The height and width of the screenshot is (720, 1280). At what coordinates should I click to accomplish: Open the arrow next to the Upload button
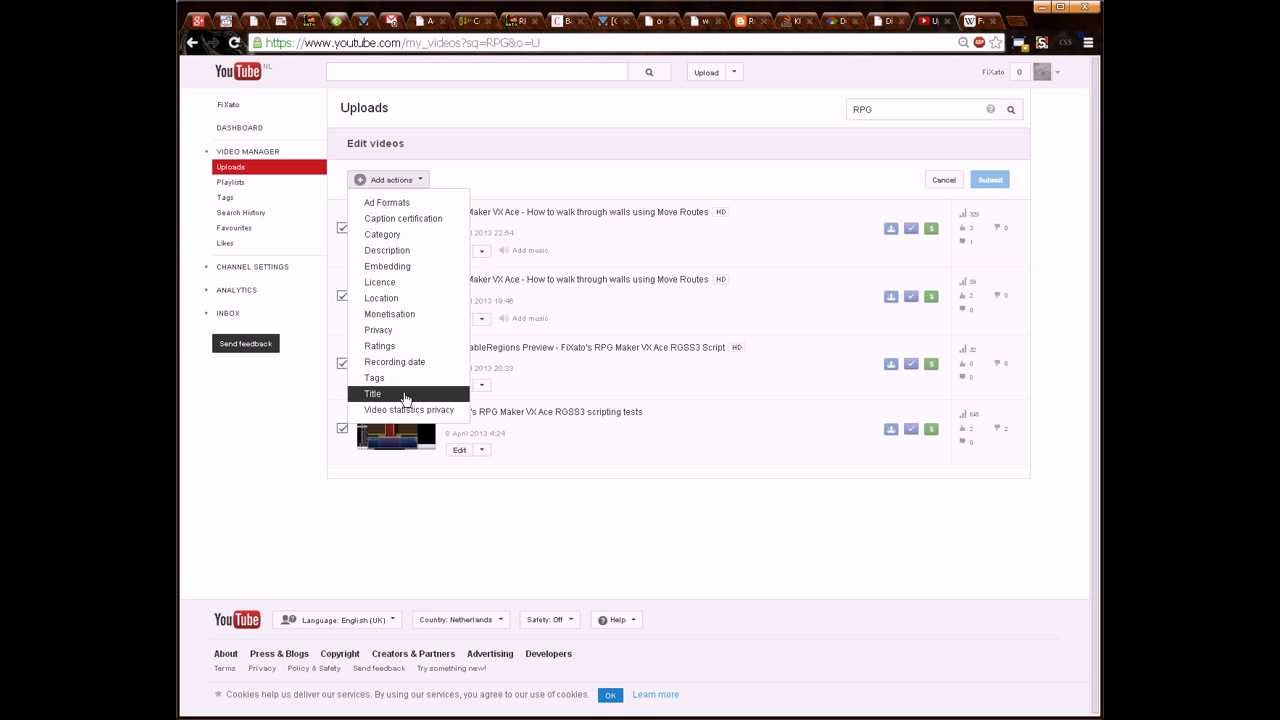tap(734, 72)
